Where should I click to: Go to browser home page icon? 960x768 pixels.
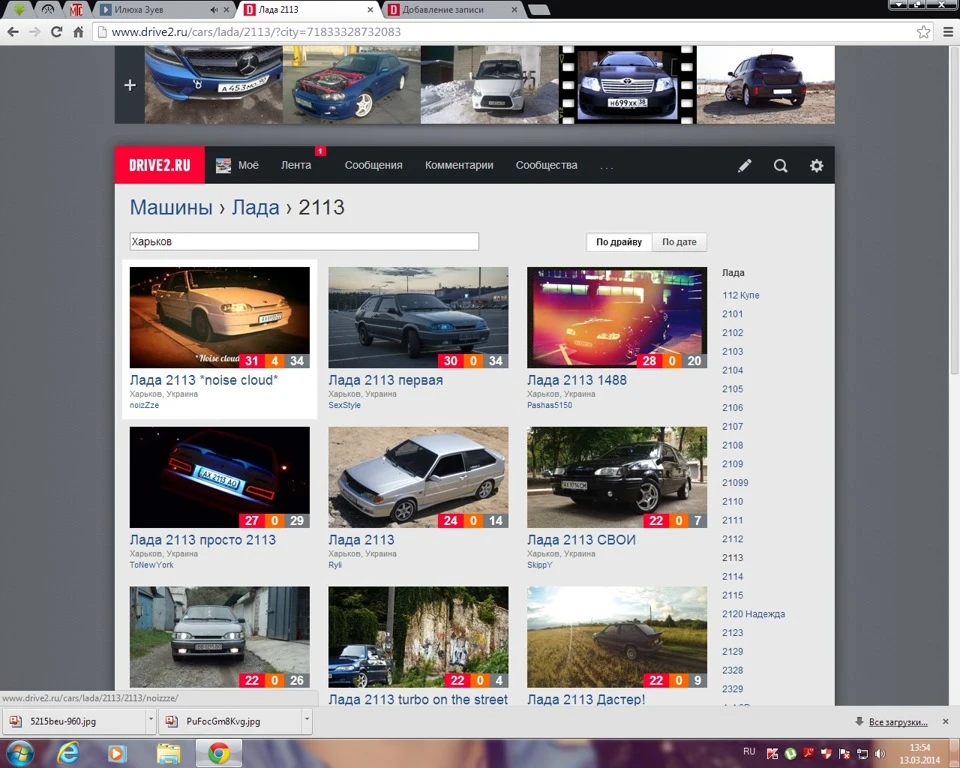tap(78, 32)
